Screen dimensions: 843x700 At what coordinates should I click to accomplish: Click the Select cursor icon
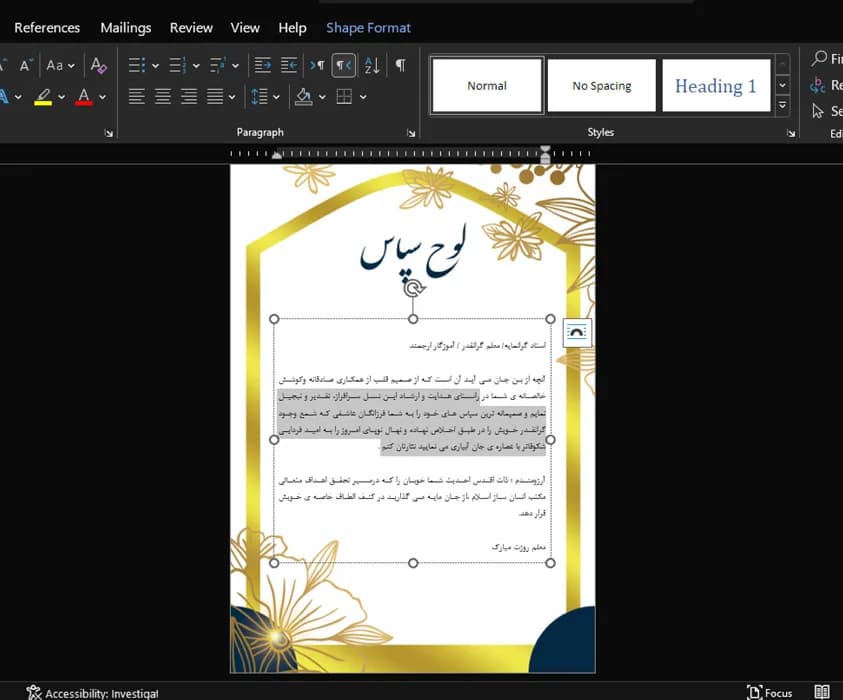(818, 111)
